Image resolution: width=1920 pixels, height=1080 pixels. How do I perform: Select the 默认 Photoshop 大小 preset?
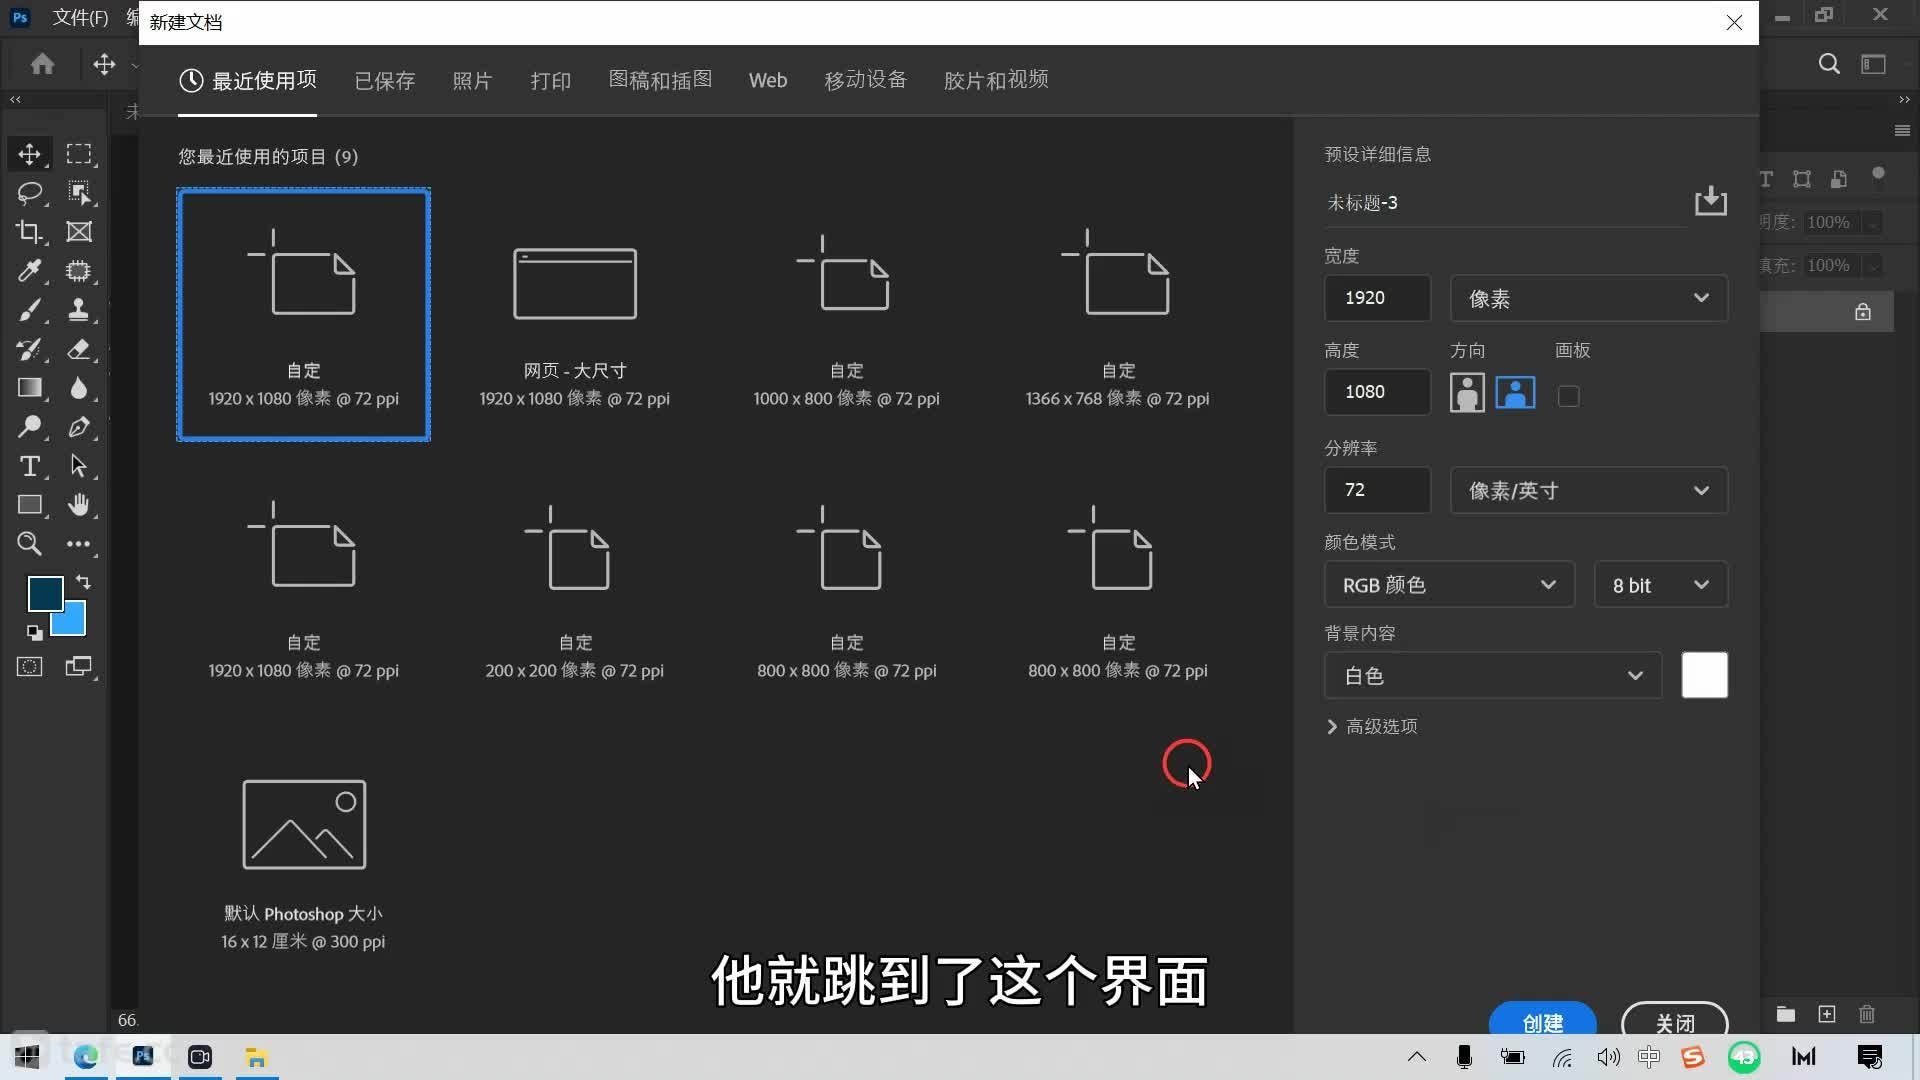[304, 857]
